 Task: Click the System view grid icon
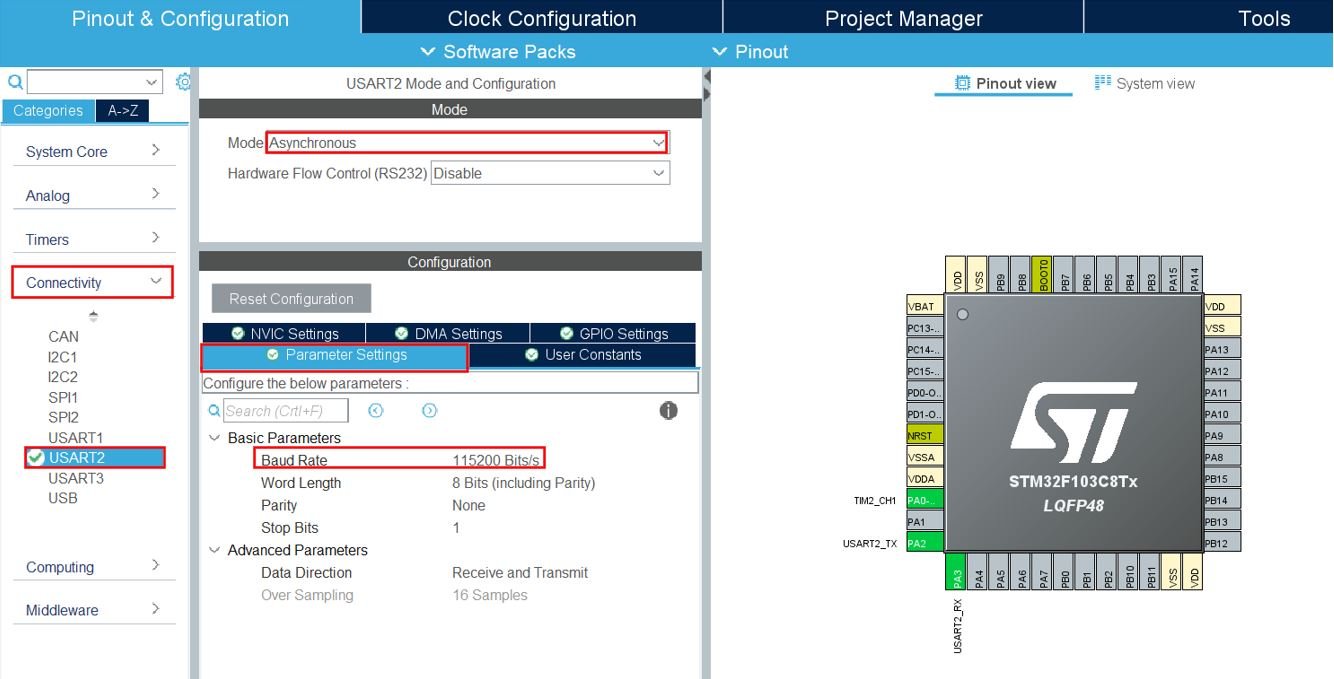click(1102, 83)
